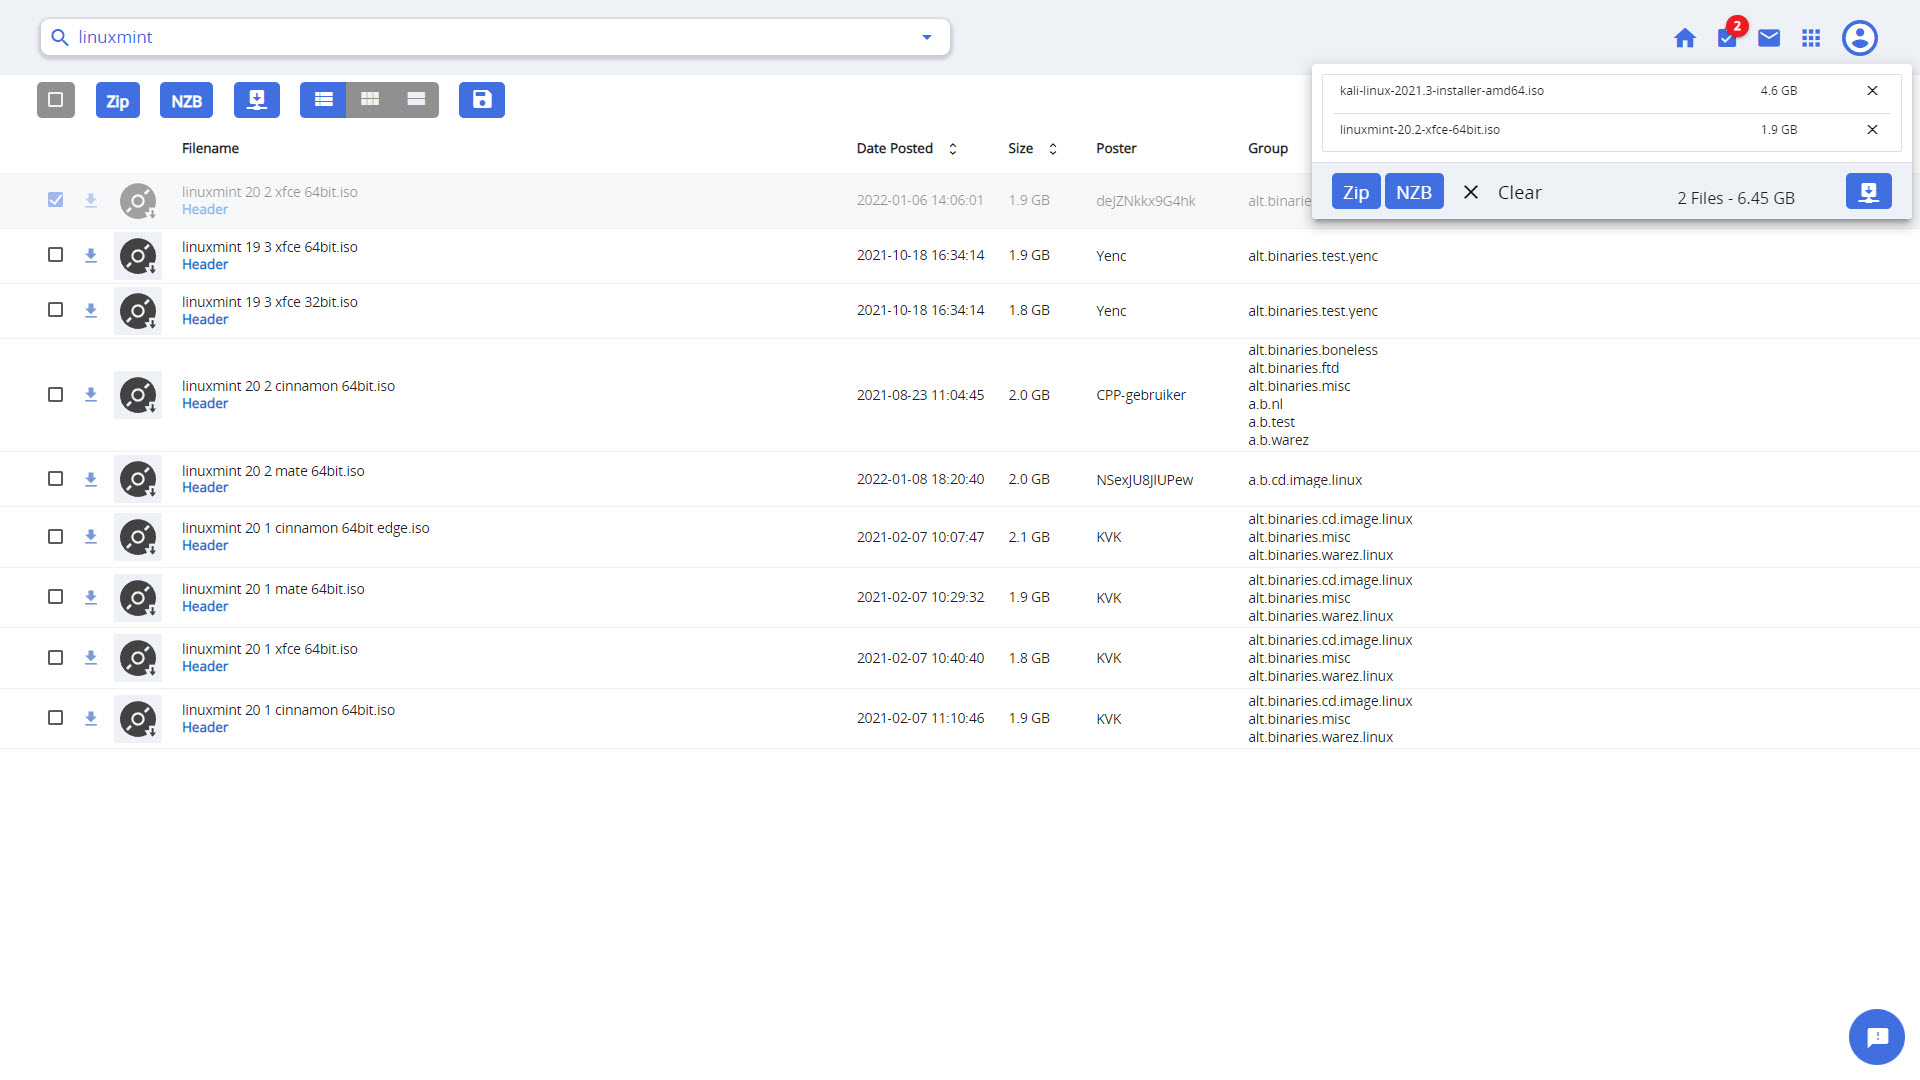Open Header link for linuxmint 19 3 xfce 32bit.iso
The width and height of the screenshot is (1920, 1080).
tap(205, 320)
